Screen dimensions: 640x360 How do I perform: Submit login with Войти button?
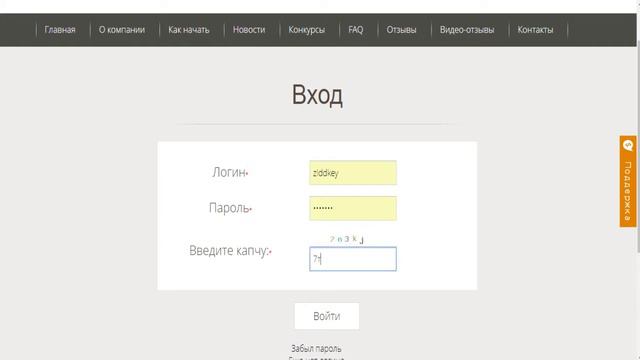pyautogui.click(x=327, y=316)
